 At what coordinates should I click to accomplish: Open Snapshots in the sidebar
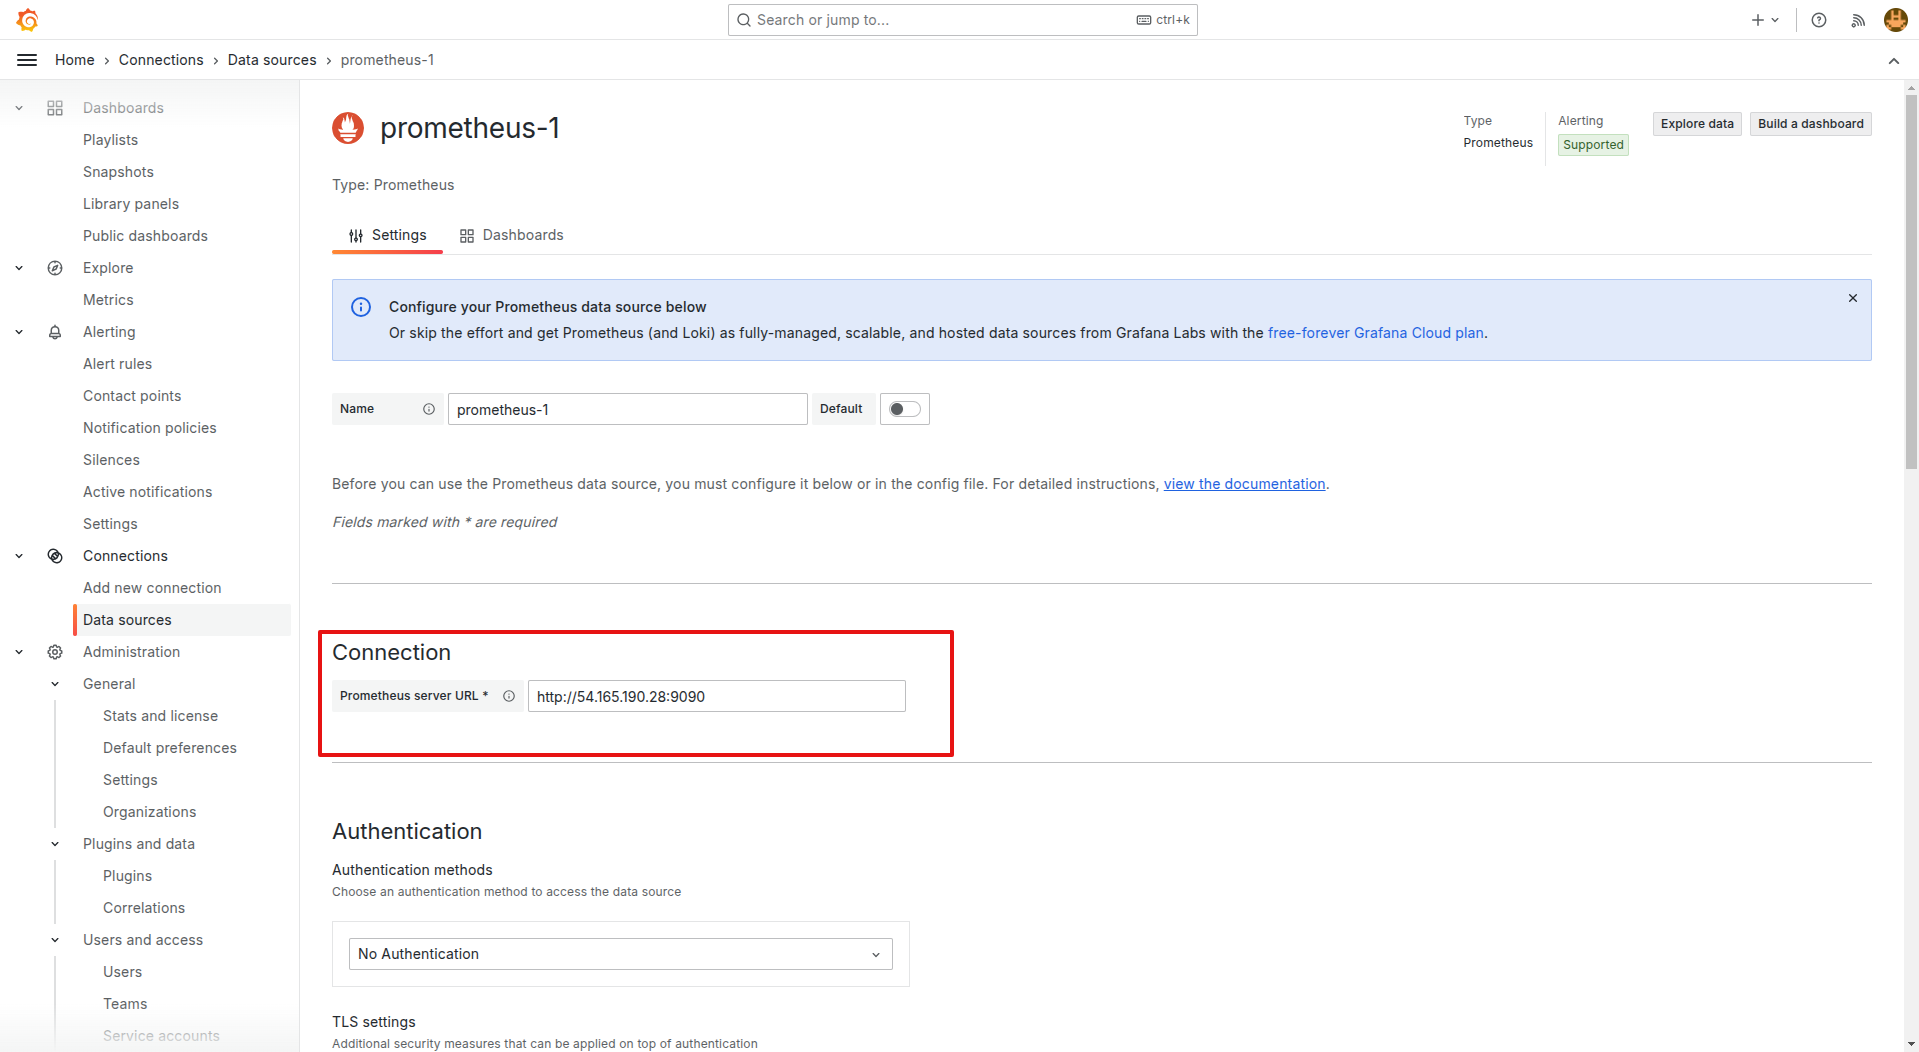click(118, 172)
